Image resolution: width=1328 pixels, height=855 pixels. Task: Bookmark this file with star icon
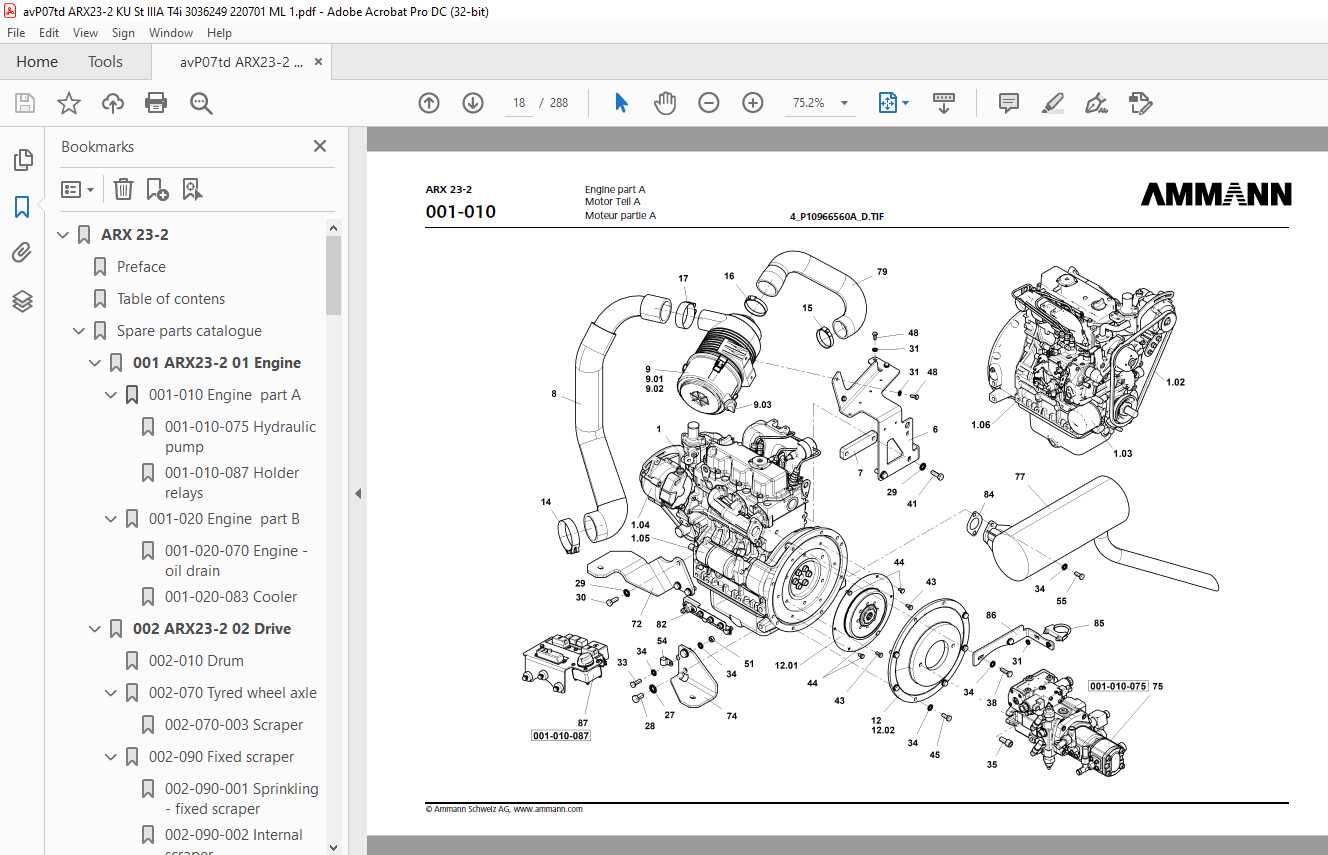(69, 103)
